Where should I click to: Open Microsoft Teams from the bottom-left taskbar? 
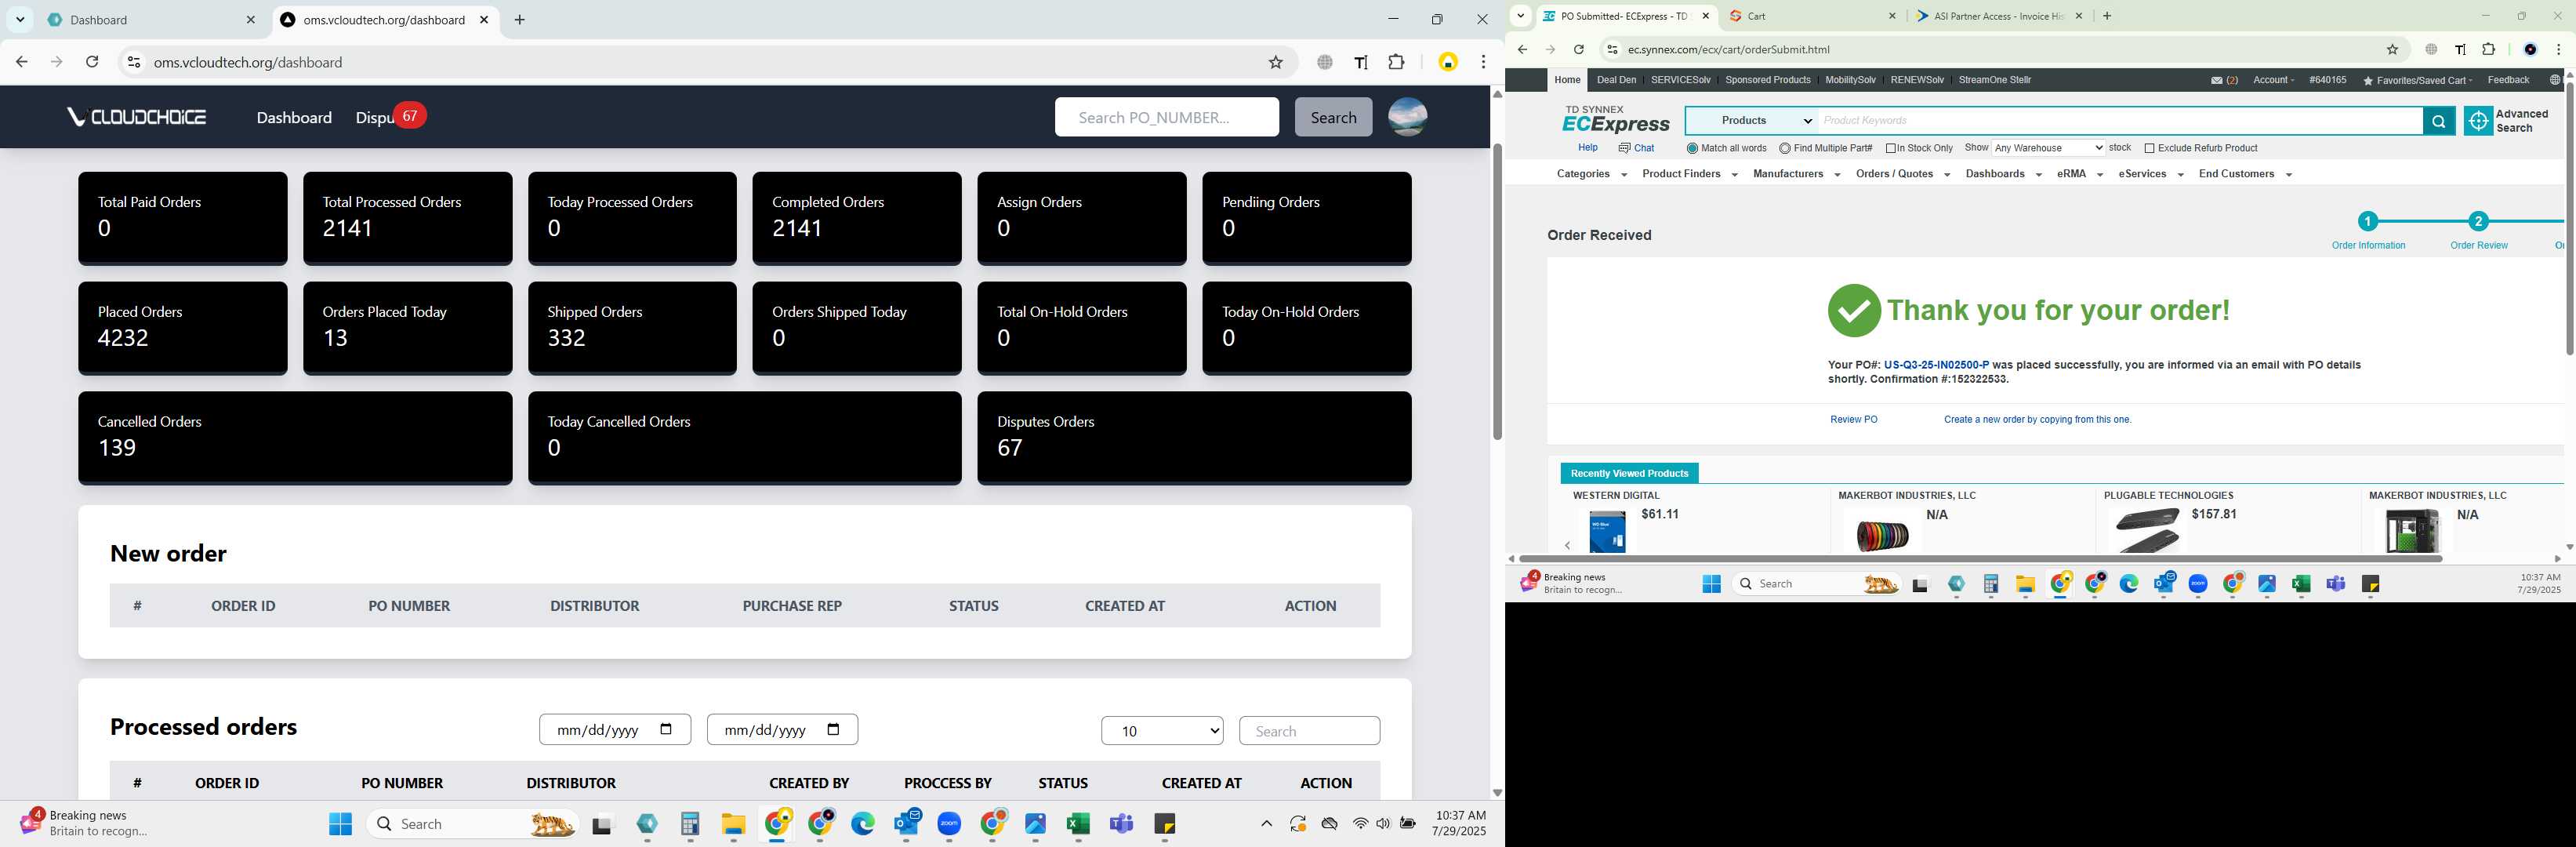(x=1121, y=824)
